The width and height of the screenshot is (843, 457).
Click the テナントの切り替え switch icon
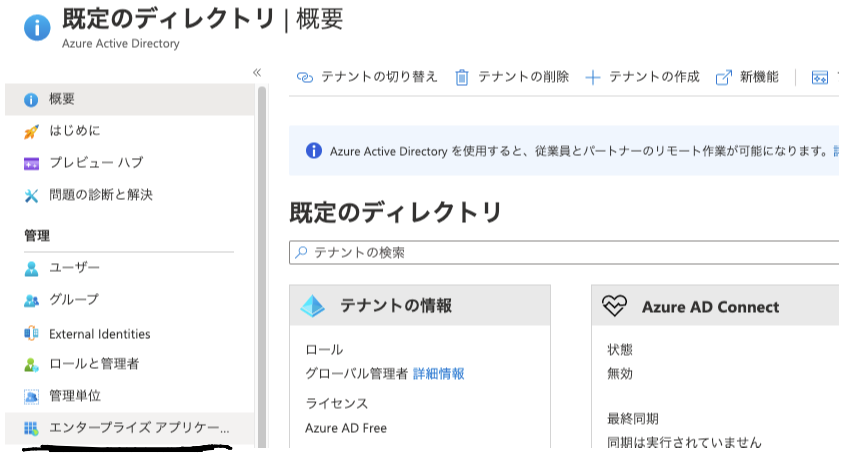point(305,78)
